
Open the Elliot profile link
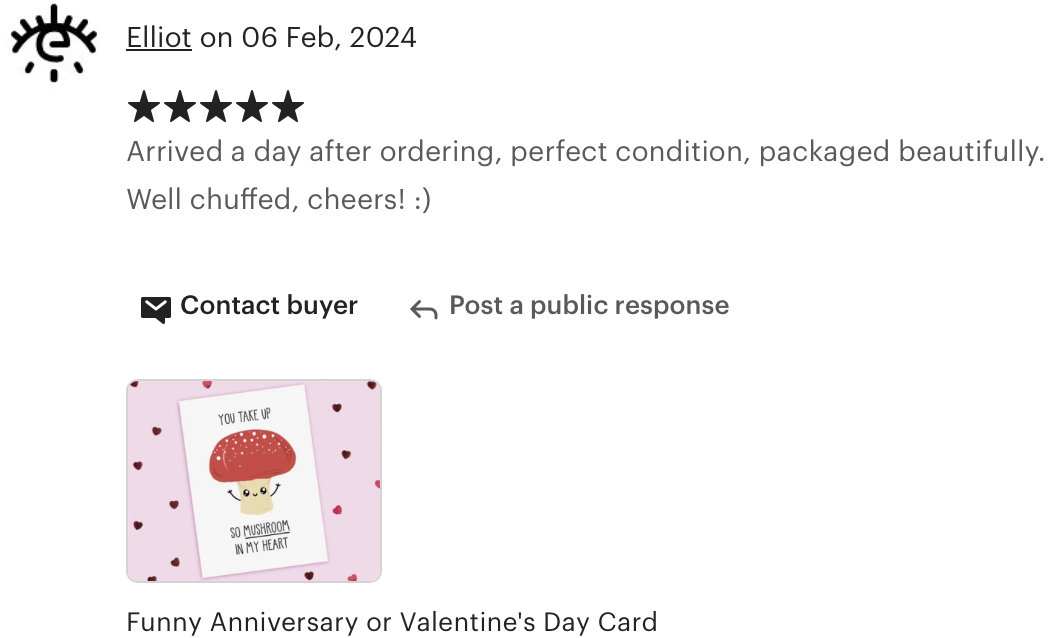tap(159, 37)
